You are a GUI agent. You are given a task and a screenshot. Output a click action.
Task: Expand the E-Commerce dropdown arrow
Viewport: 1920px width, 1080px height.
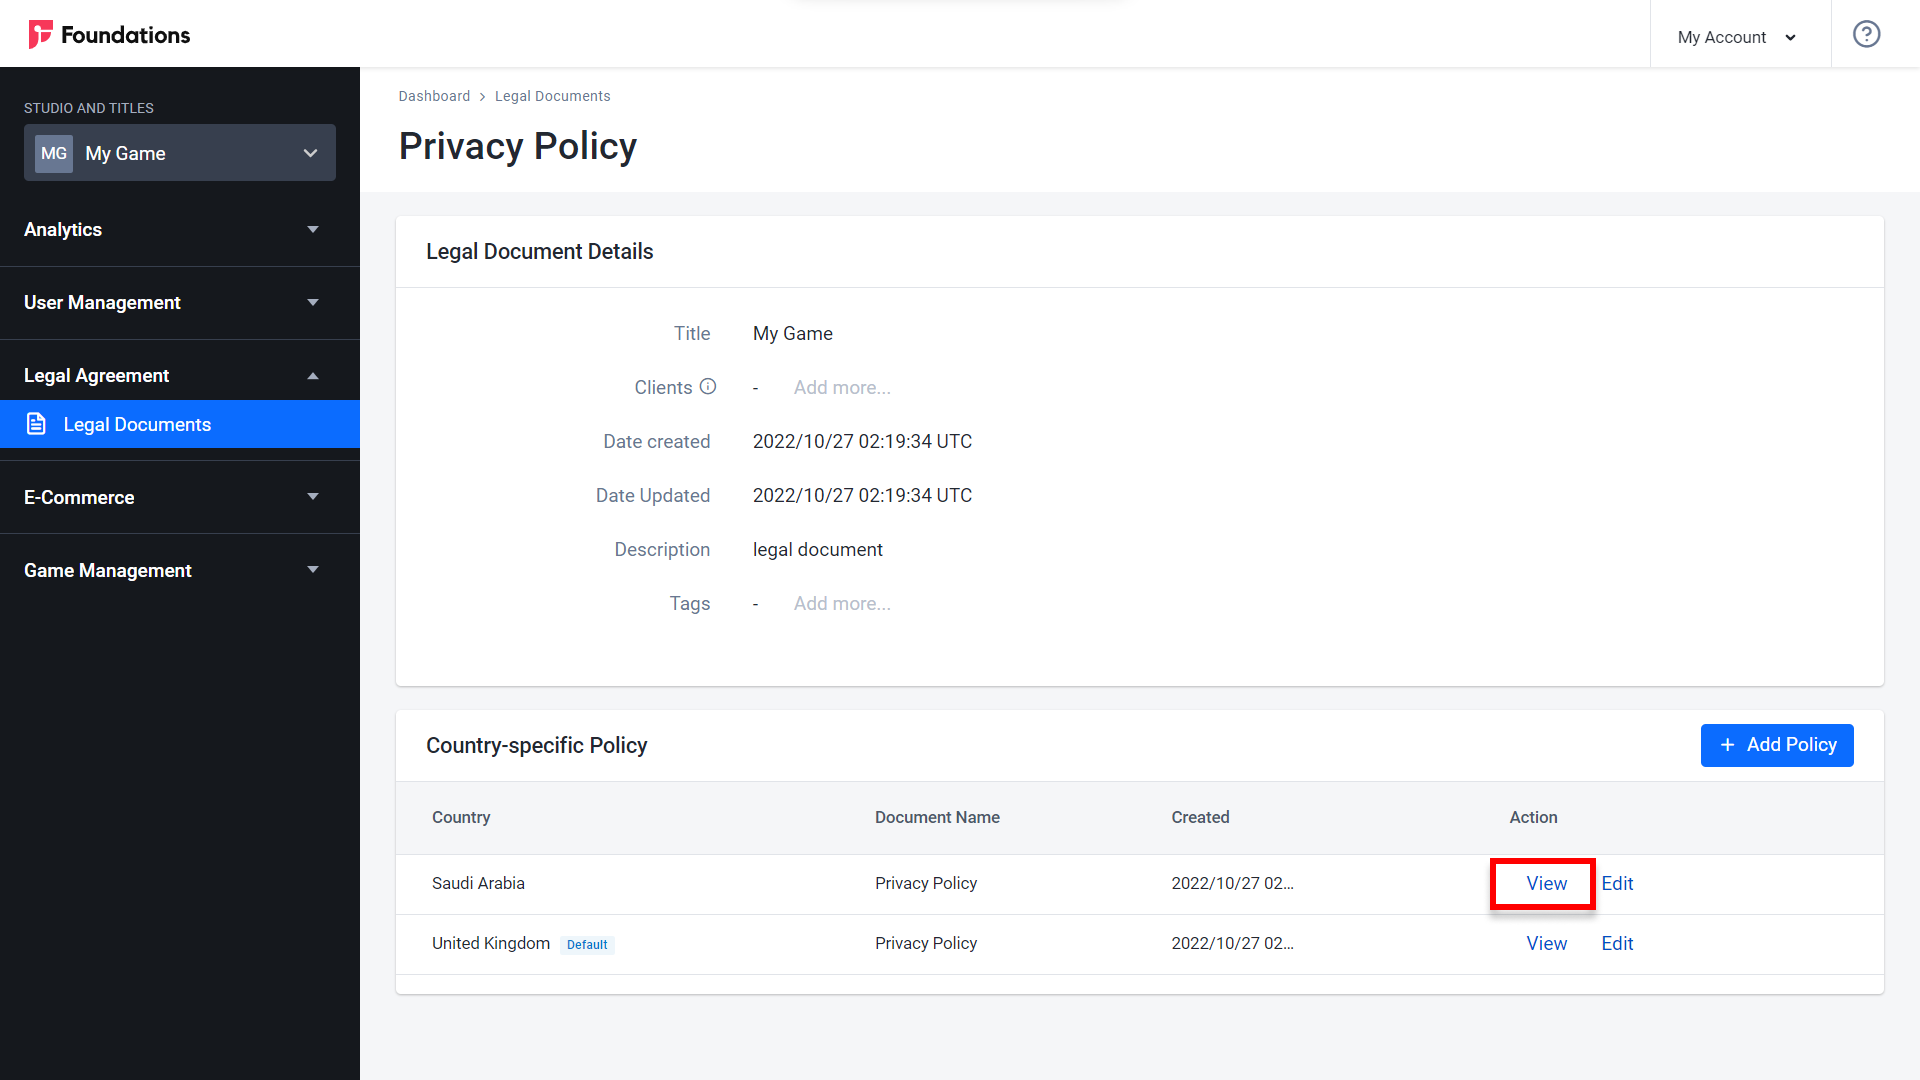pyautogui.click(x=311, y=497)
